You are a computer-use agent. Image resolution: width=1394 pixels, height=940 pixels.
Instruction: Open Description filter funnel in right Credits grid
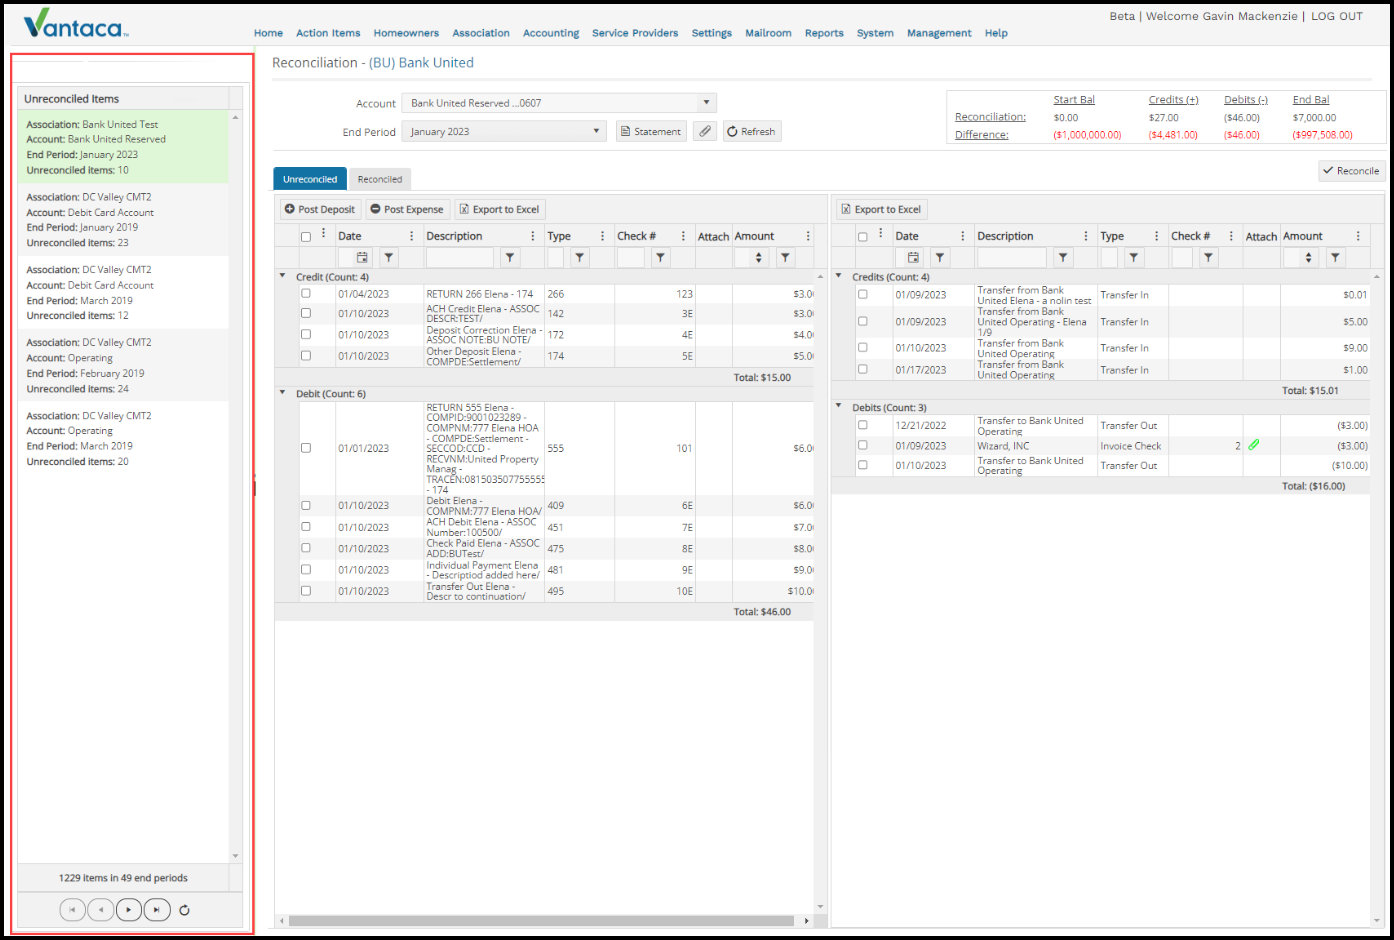1063,258
